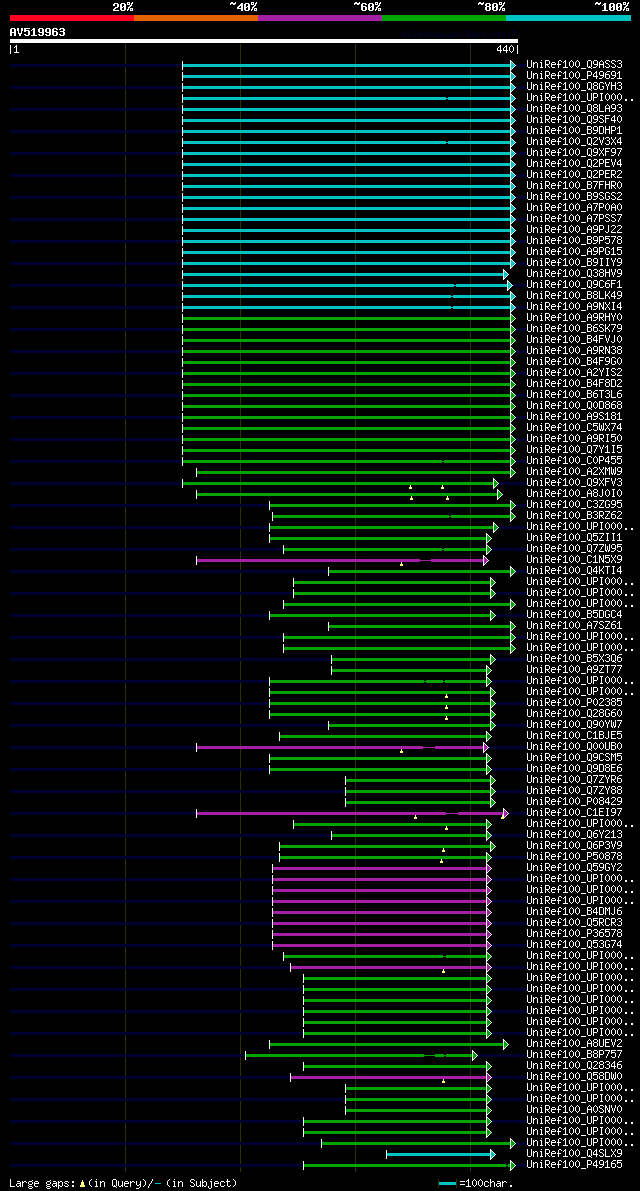Click the orange ~40% legend segment

pos(196,17)
